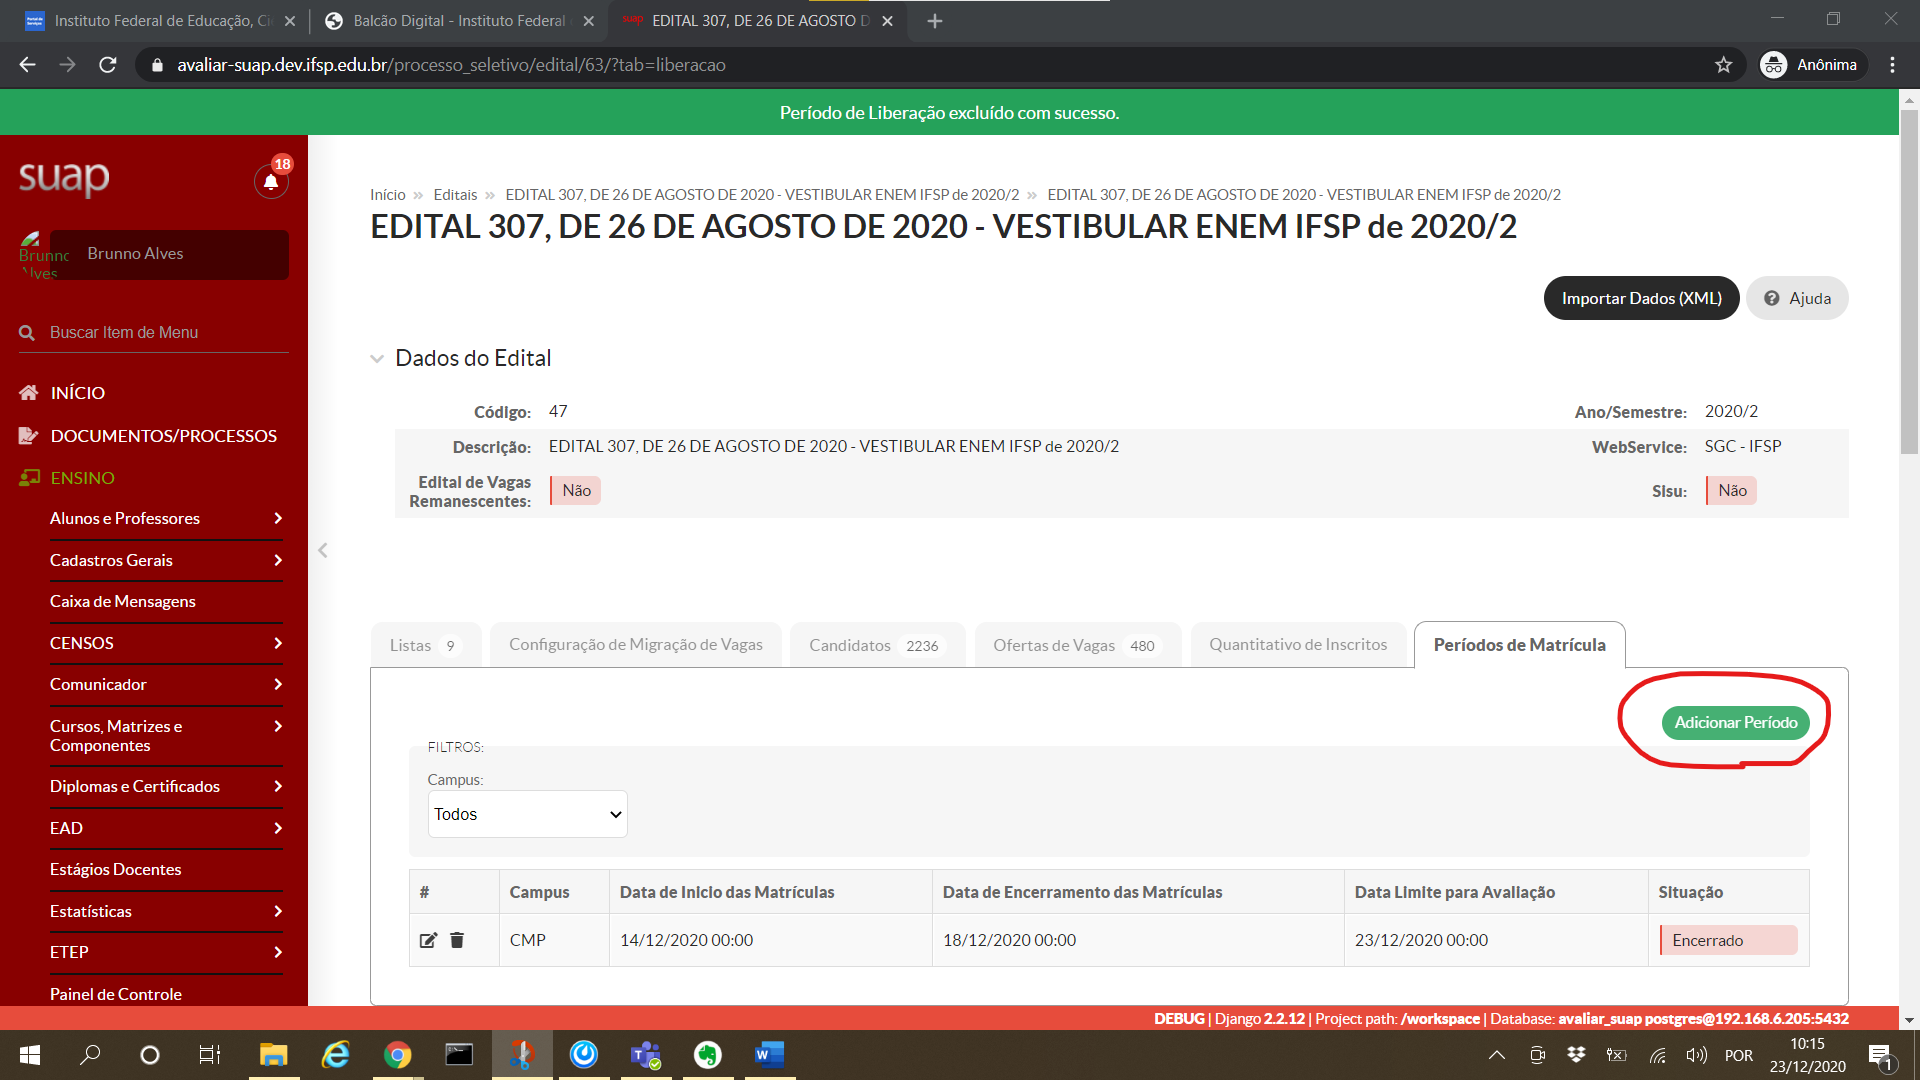Screen dimensions: 1920x1080
Task: Open the Campus filter dropdown
Action: 527,814
